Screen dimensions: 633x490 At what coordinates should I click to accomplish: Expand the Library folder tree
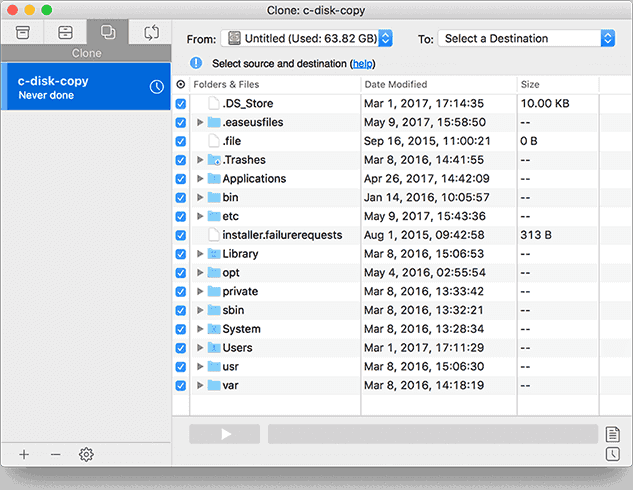(x=200, y=254)
